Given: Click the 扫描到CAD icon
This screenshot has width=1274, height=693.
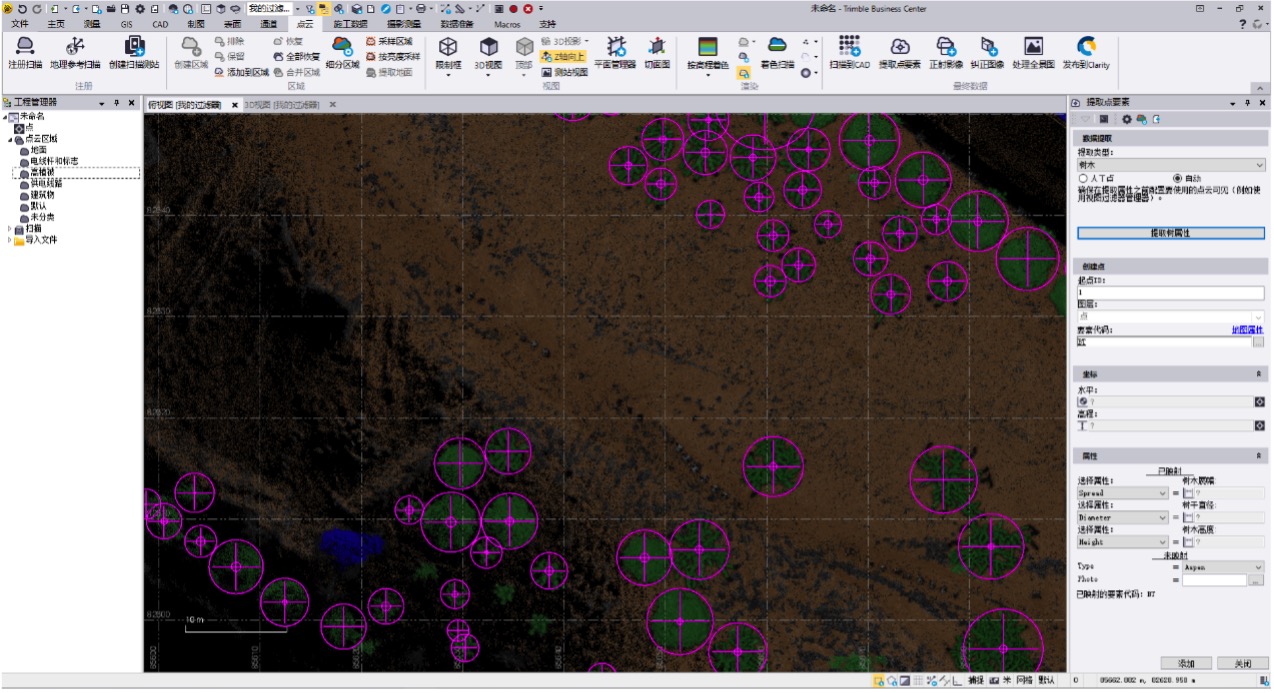Looking at the screenshot, I should (x=849, y=46).
